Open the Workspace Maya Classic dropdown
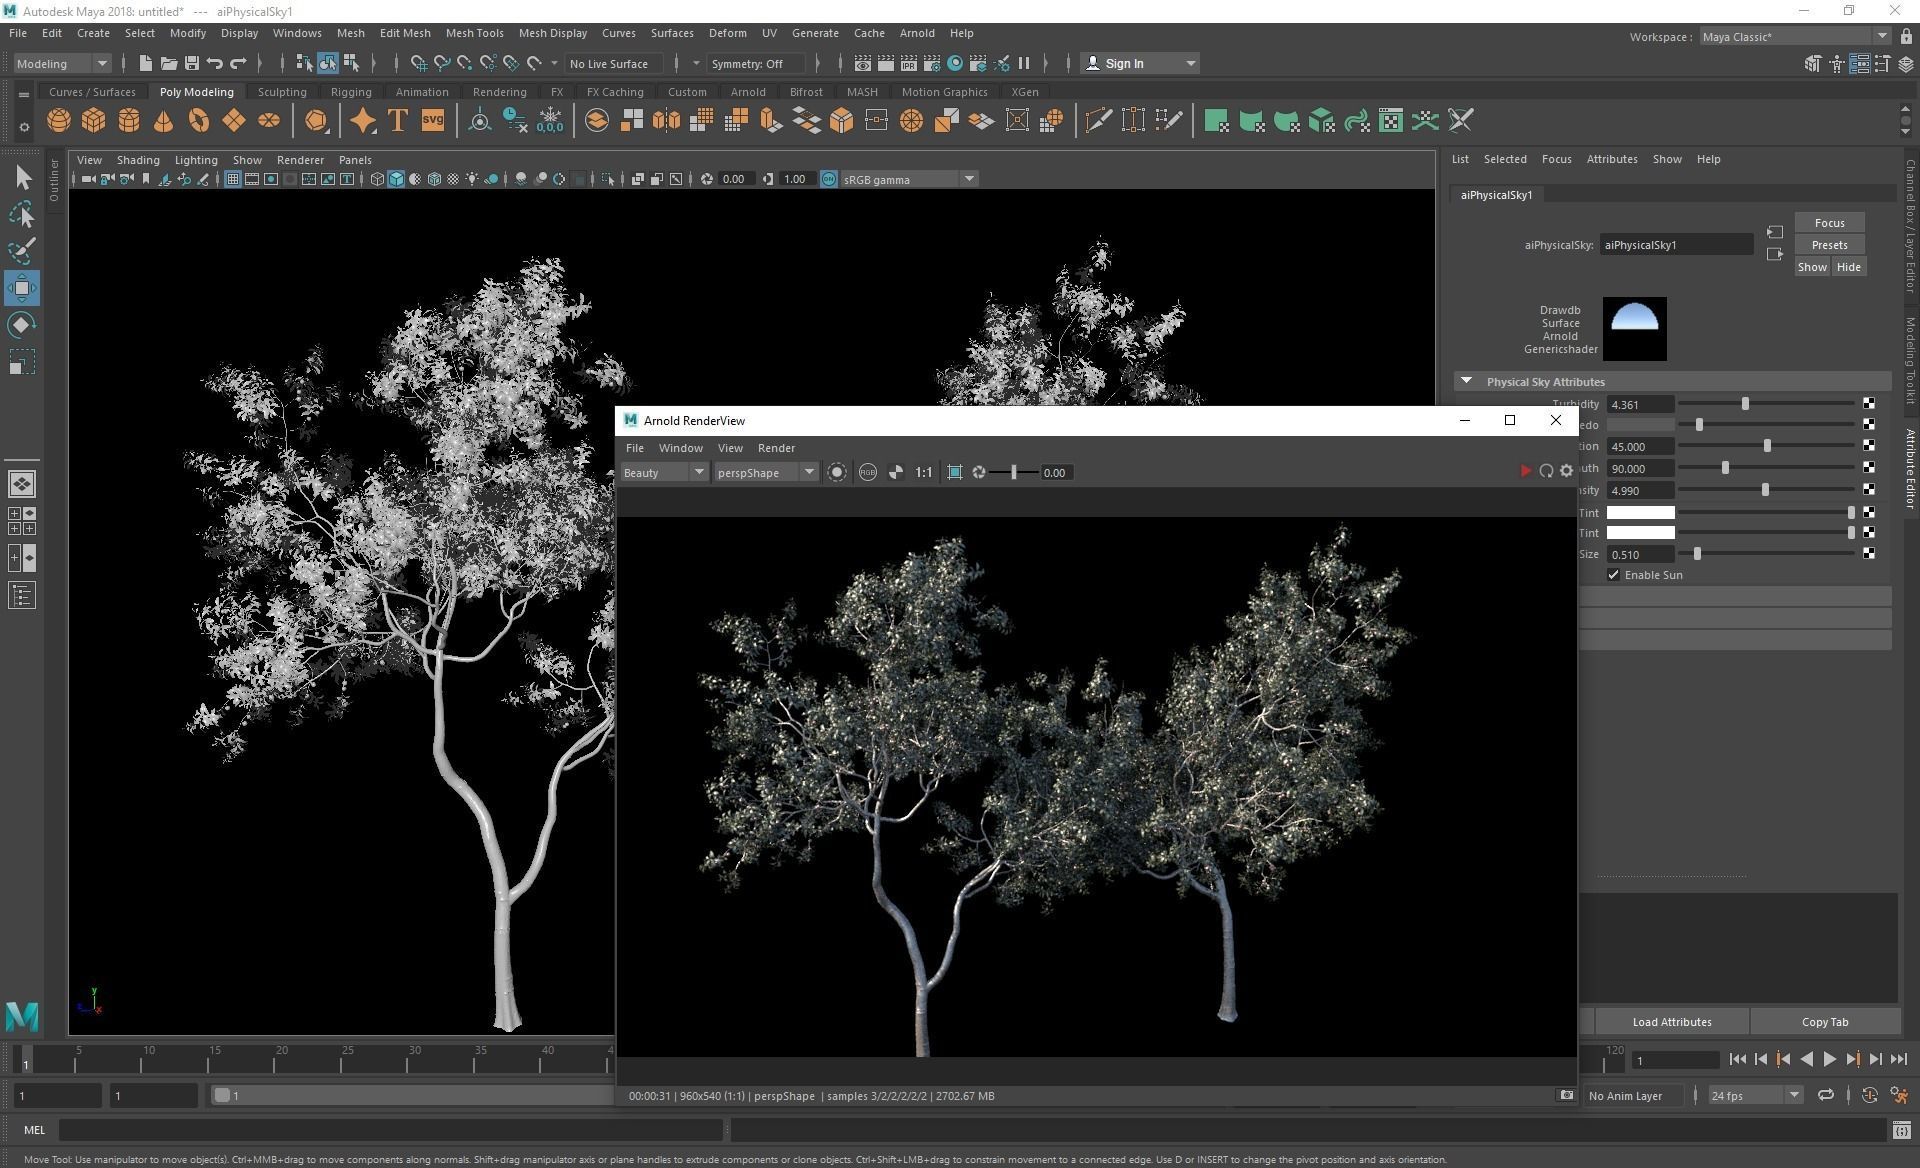This screenshot has width=1920, height=1168. (1794, 36)
